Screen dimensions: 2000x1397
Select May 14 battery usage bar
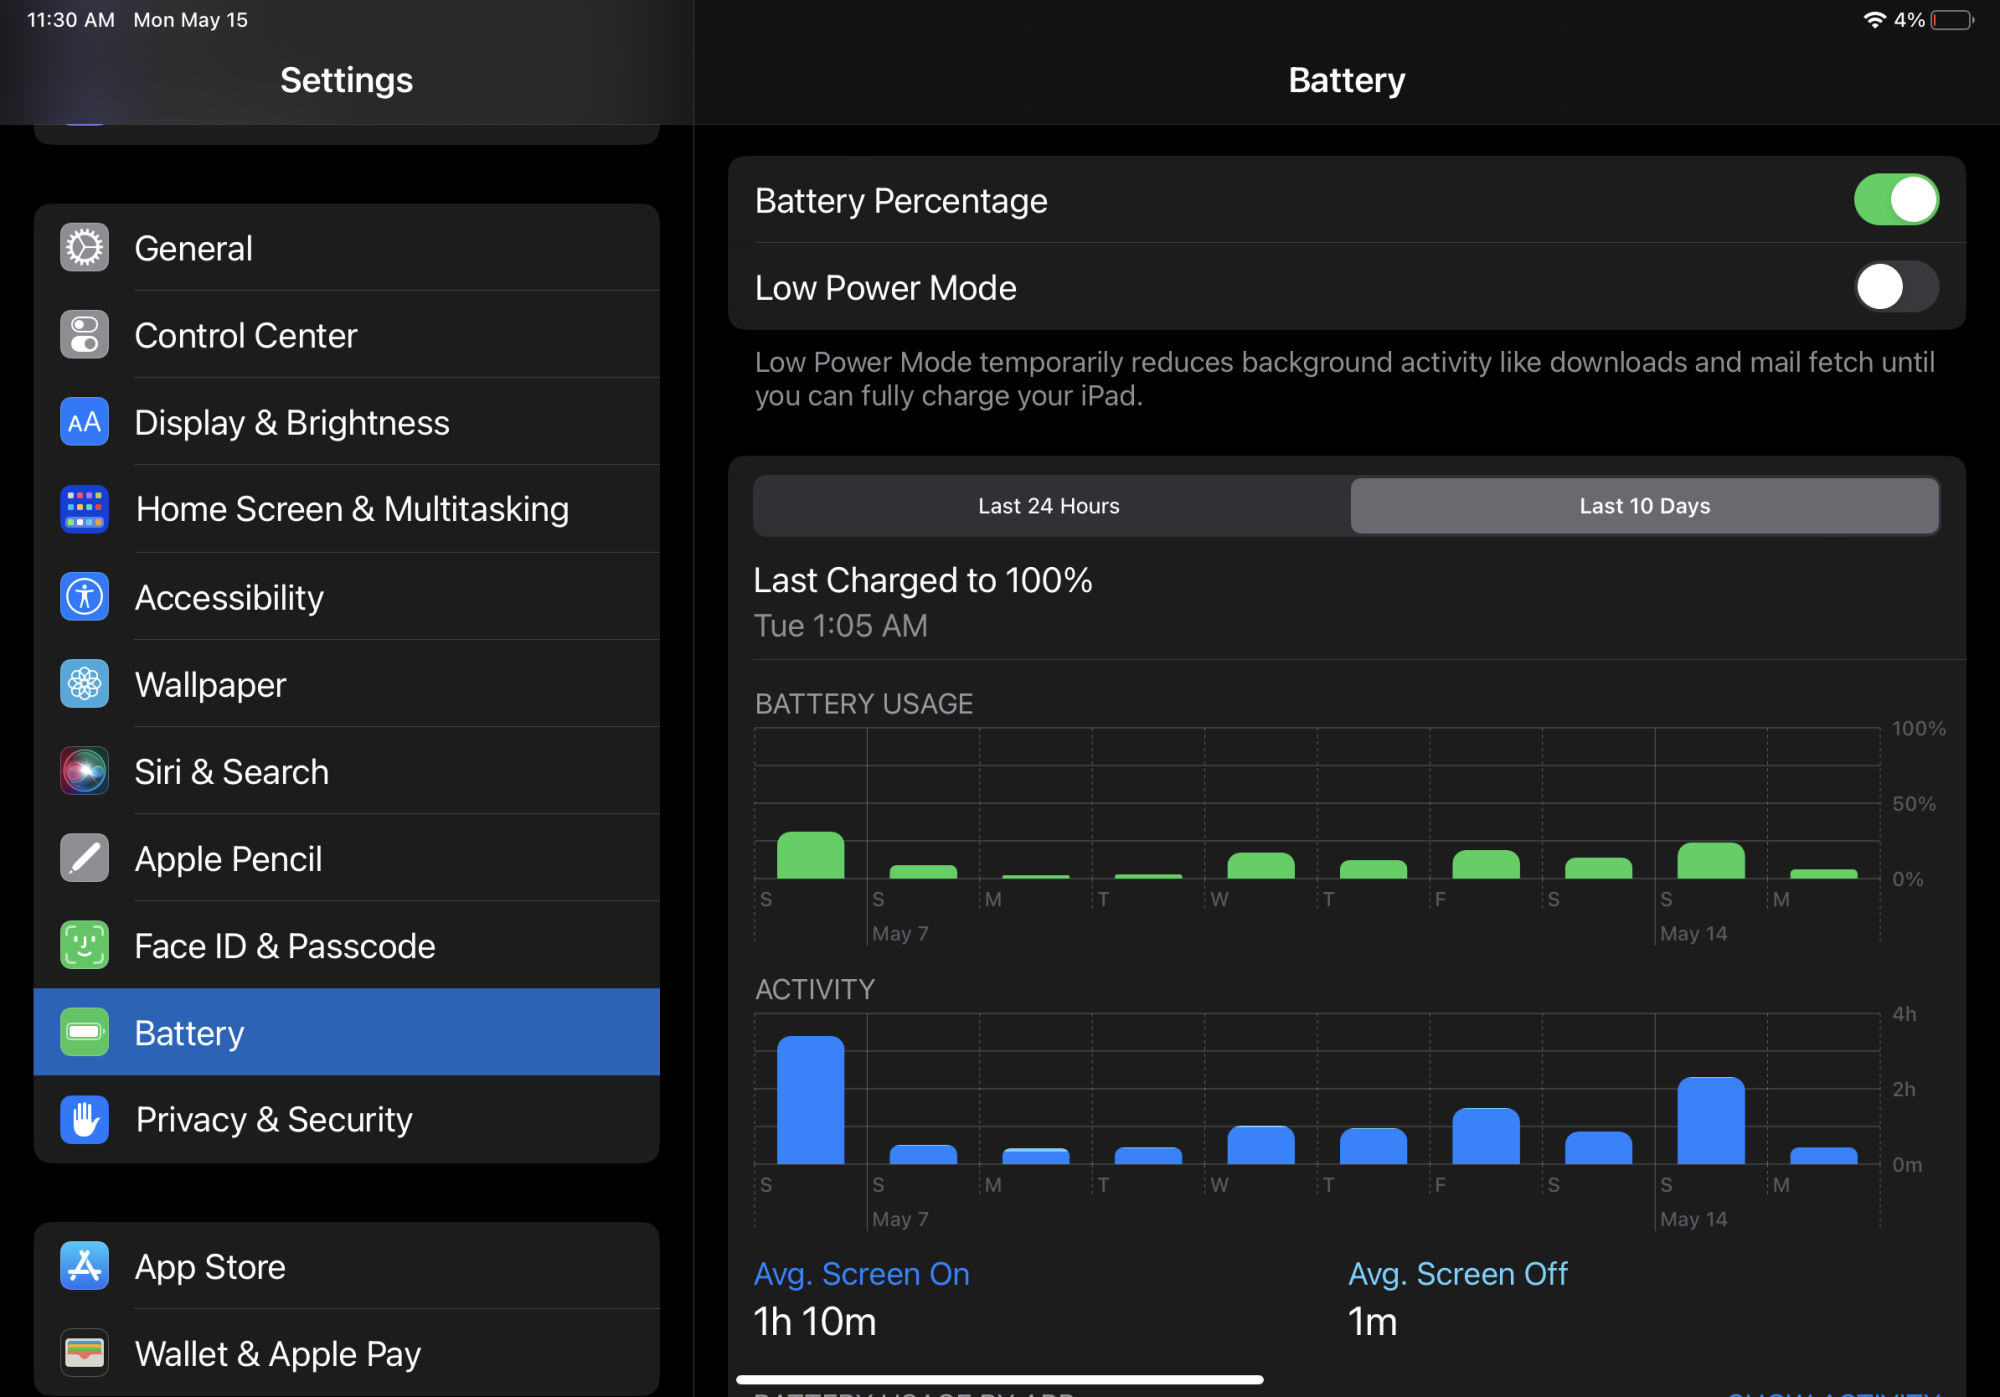click(x=1710, y=861)
